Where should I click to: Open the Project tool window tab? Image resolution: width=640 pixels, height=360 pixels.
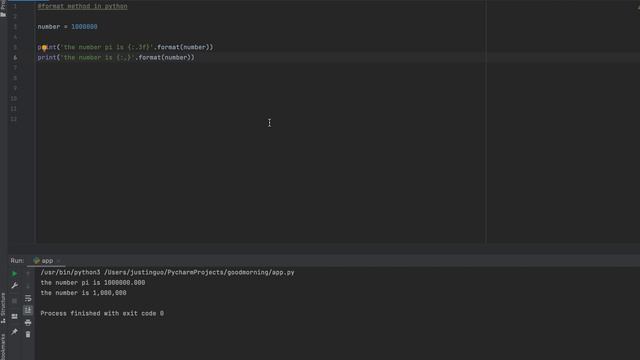[3, 8]
